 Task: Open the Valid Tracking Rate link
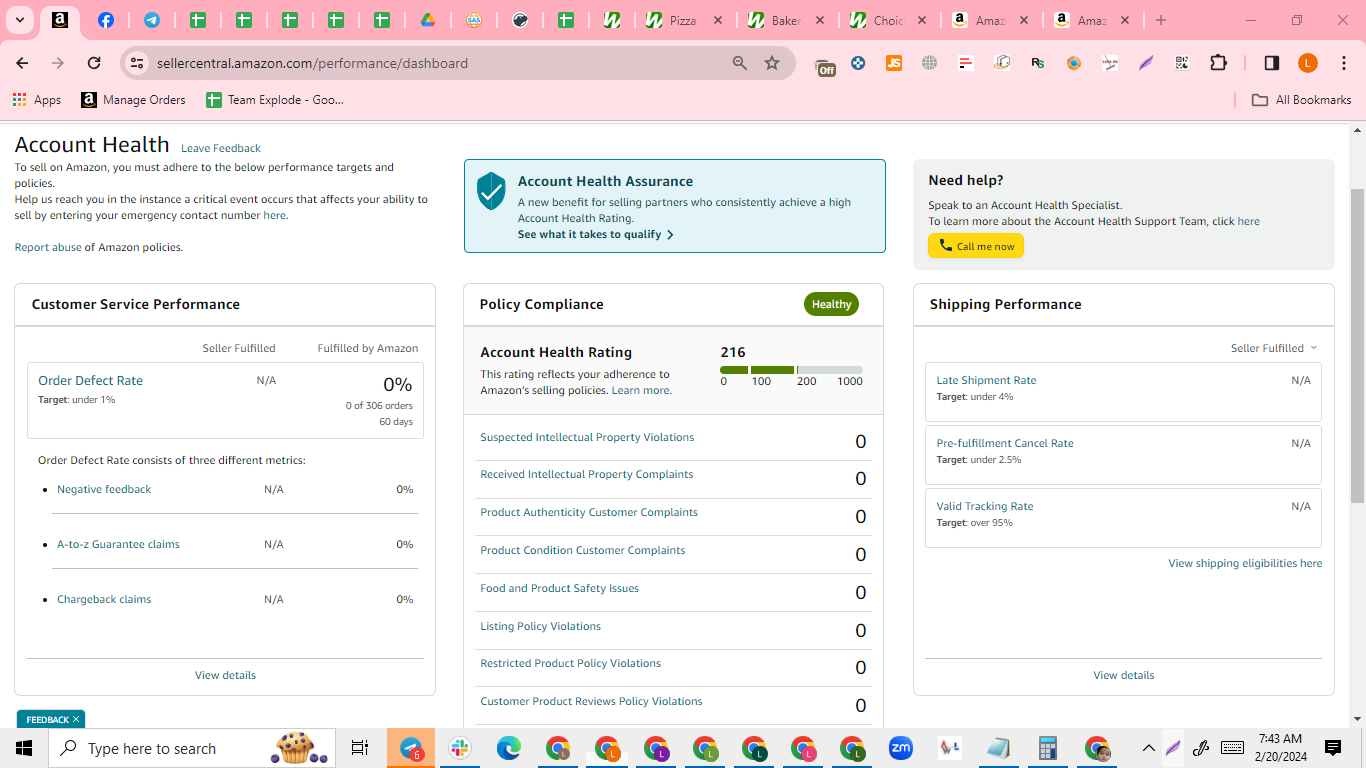click(x=985, y=506)
